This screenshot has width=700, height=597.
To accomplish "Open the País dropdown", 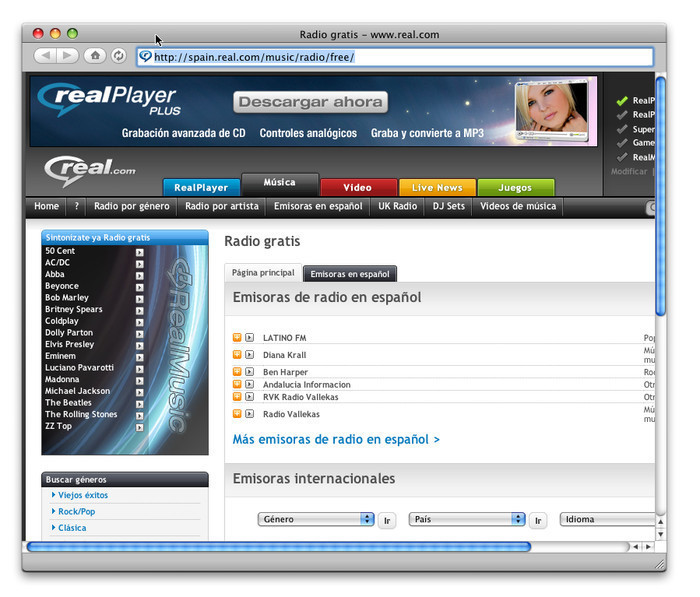I will 467,519.
